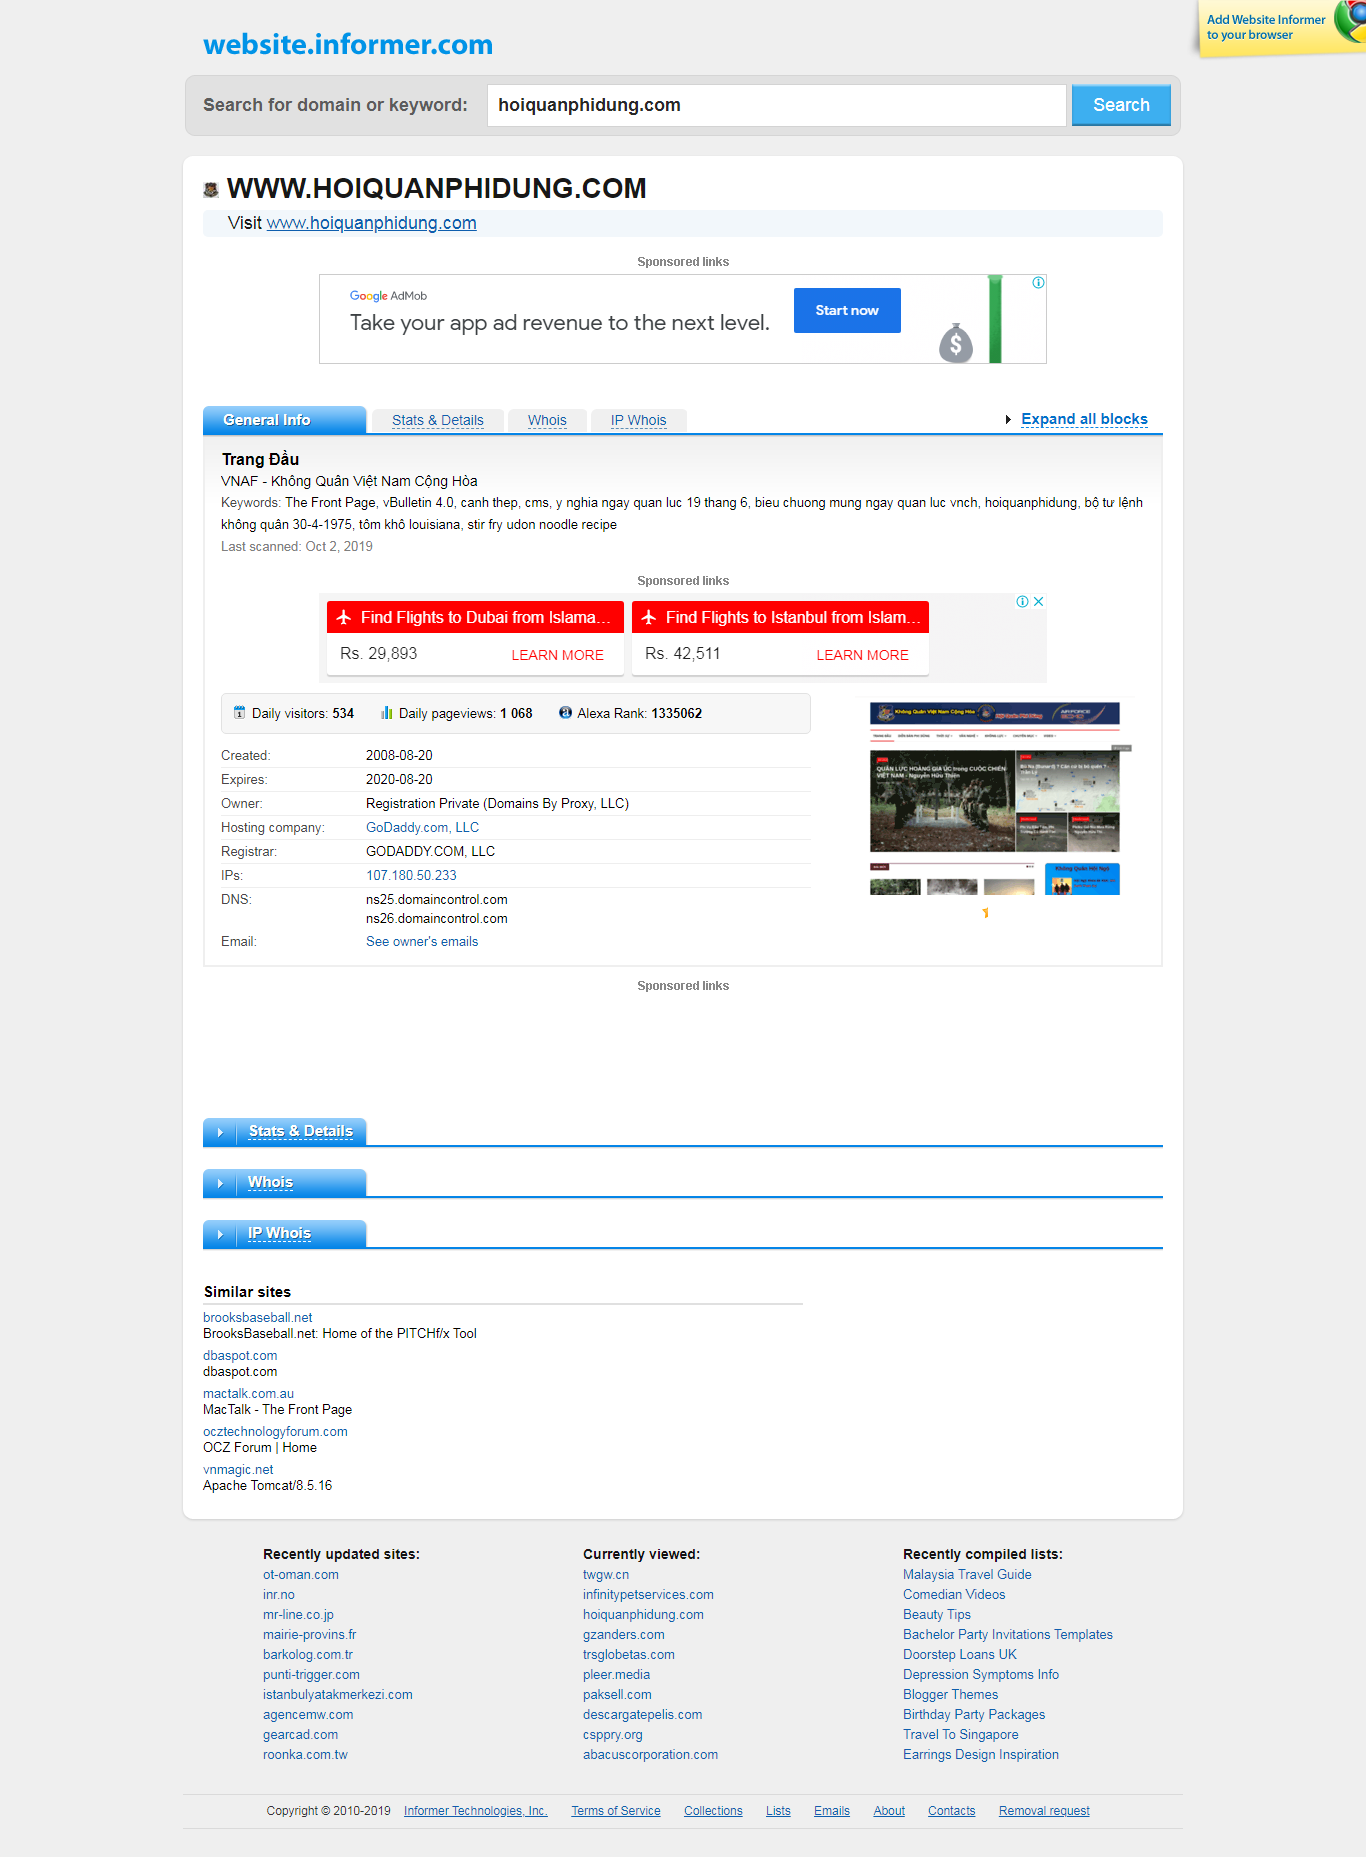This screenshot has height=1857, width=1366.
Task: Click the money bag ad graphic
Action: (x=956, y=343)
